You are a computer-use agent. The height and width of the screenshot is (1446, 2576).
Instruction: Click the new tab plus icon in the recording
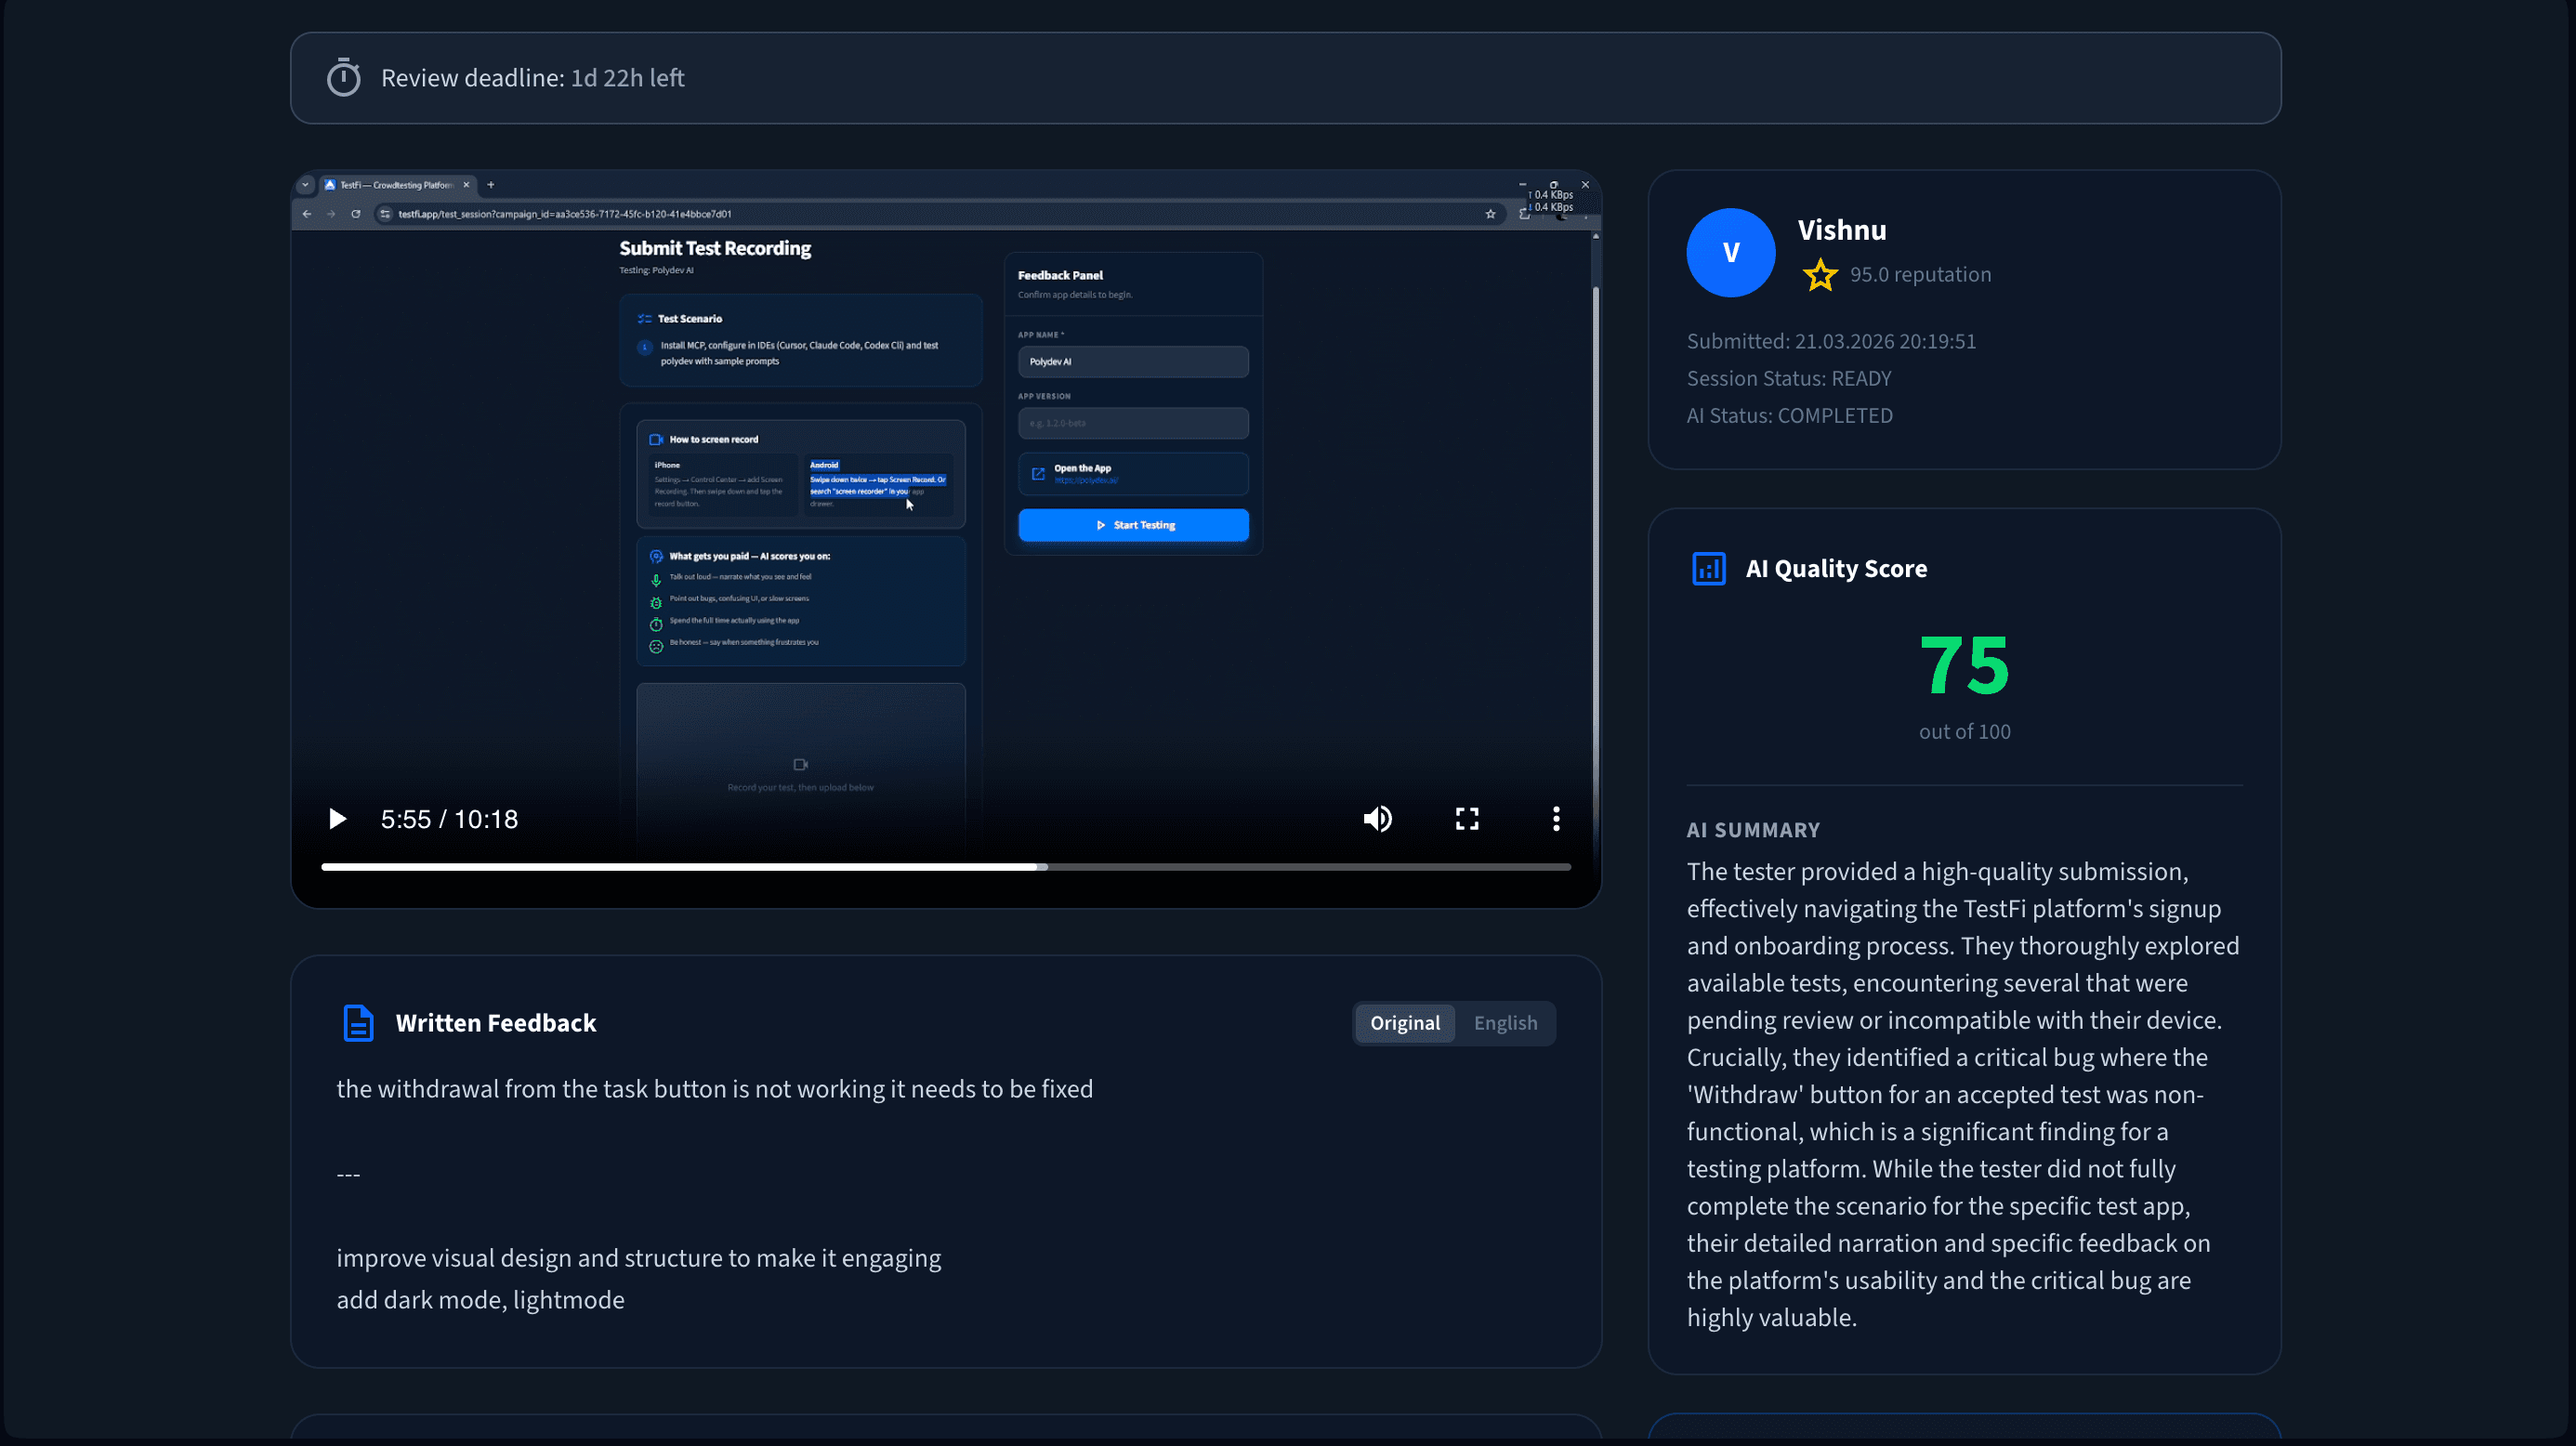coord(490,185)
